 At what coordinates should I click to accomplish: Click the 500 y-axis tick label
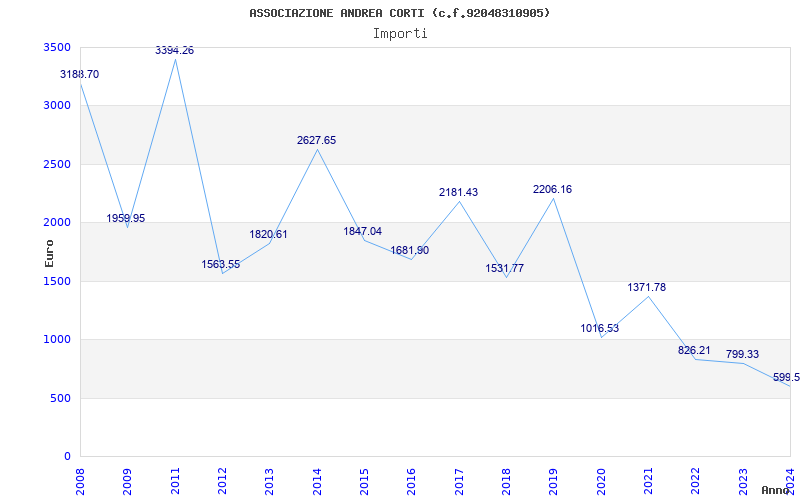(x=63, y=398)
